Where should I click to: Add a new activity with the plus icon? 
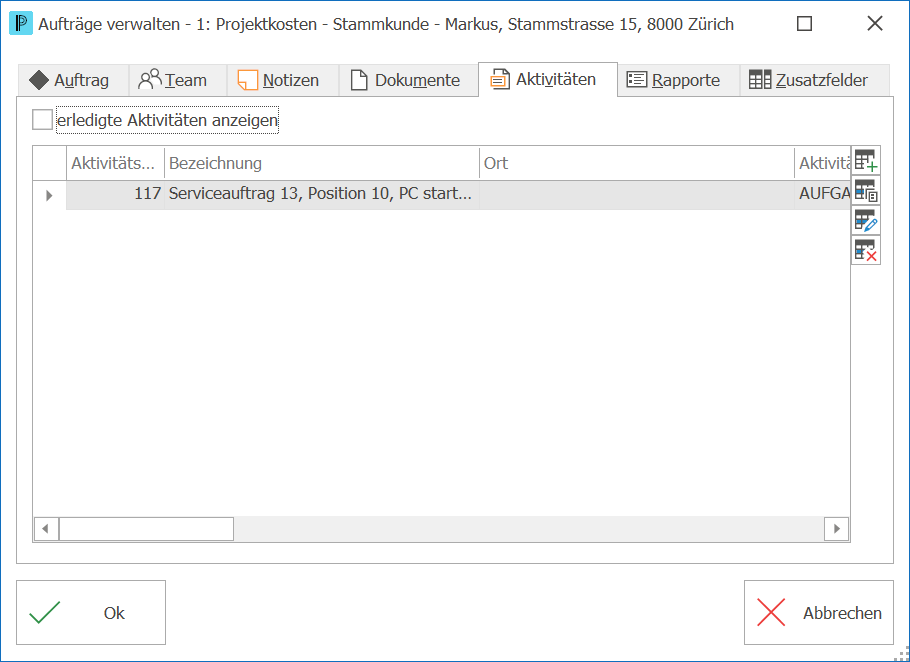[866, 161]
